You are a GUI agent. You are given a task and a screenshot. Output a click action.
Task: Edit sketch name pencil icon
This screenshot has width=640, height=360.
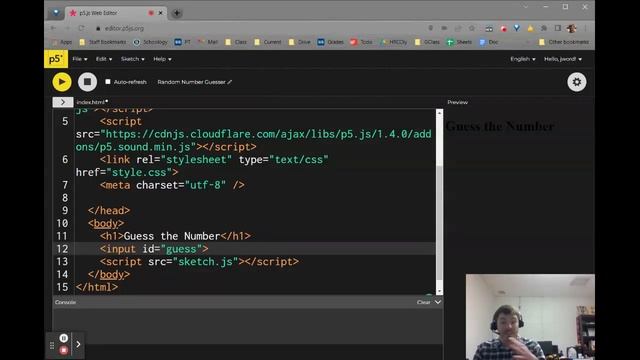coord(230,82)
